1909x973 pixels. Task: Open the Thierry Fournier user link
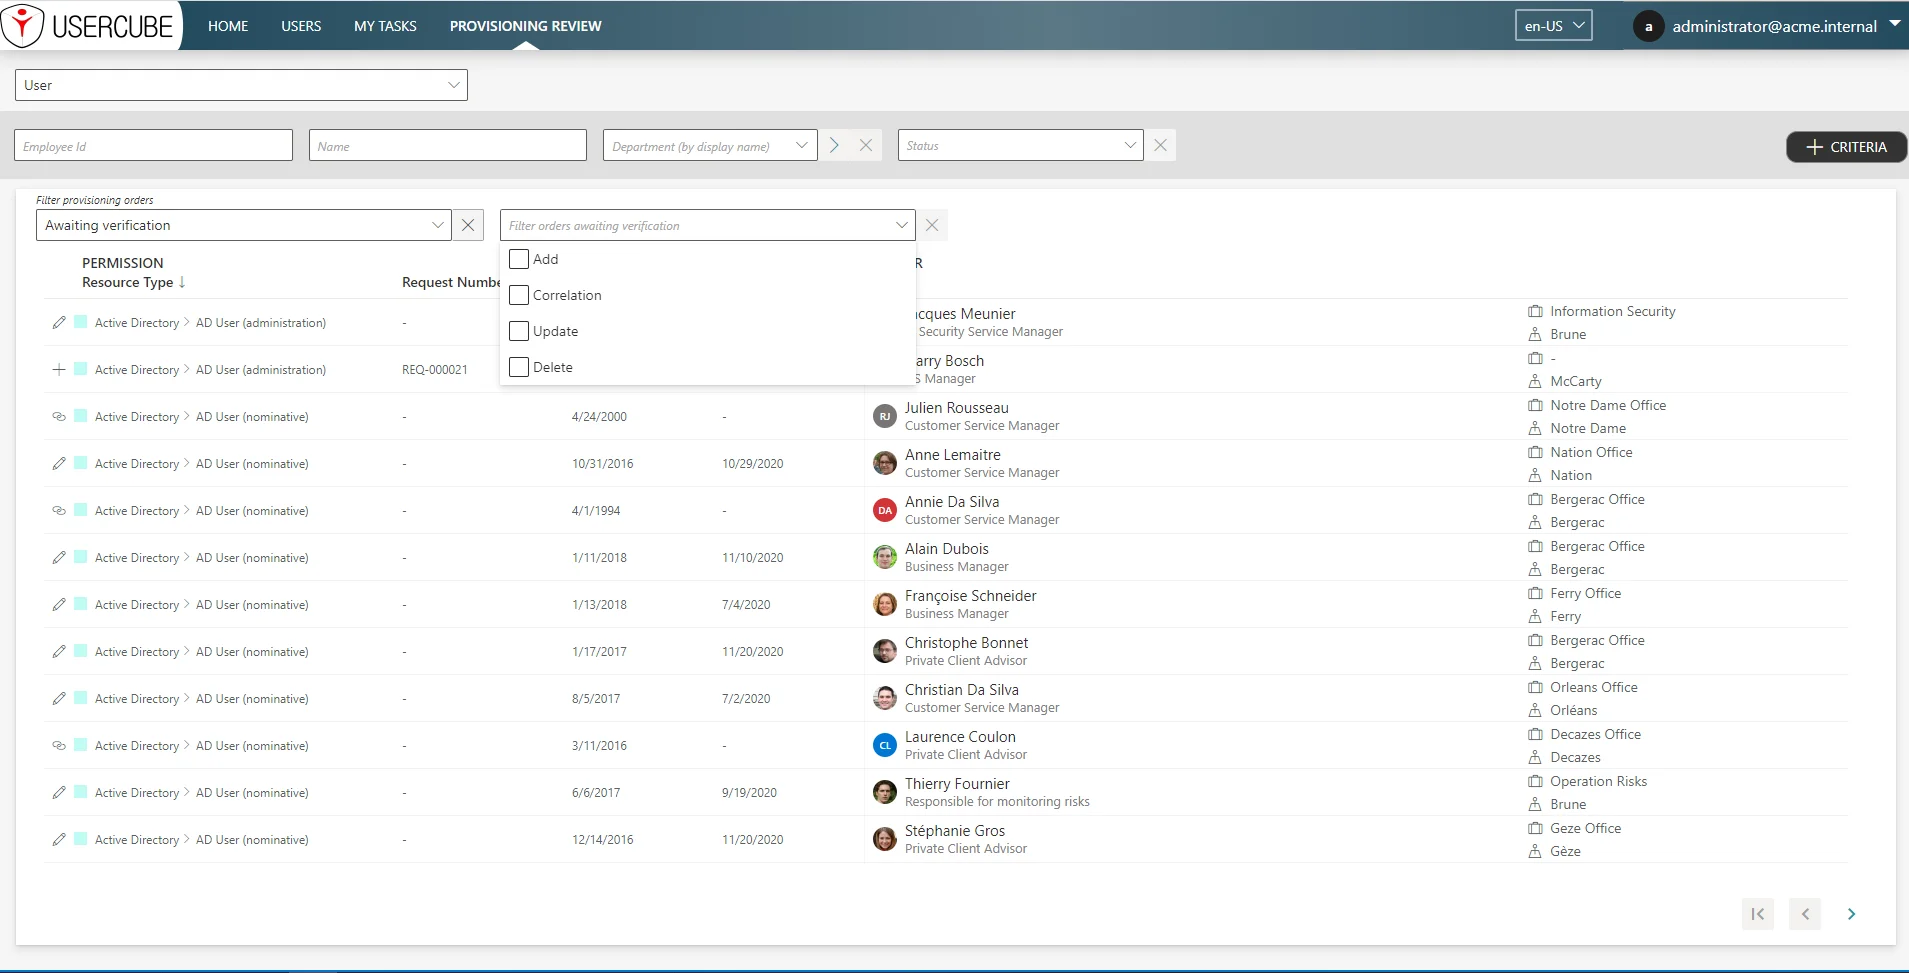click(957, 784)
